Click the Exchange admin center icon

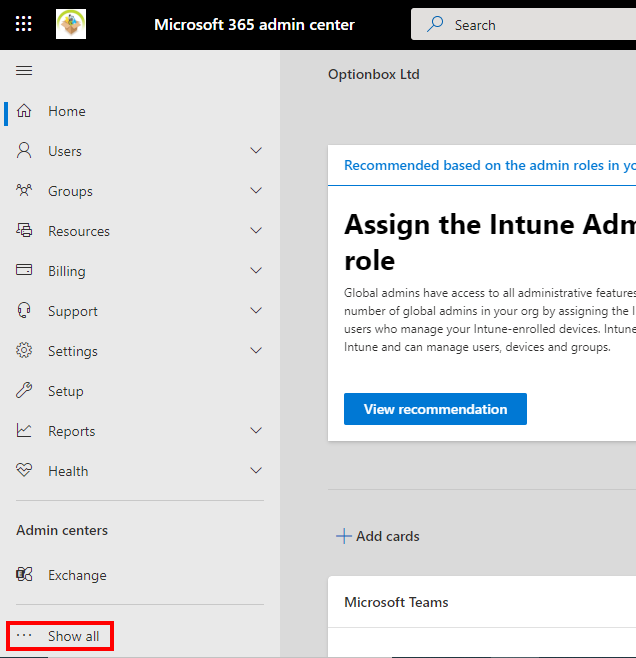click(24, 575)
